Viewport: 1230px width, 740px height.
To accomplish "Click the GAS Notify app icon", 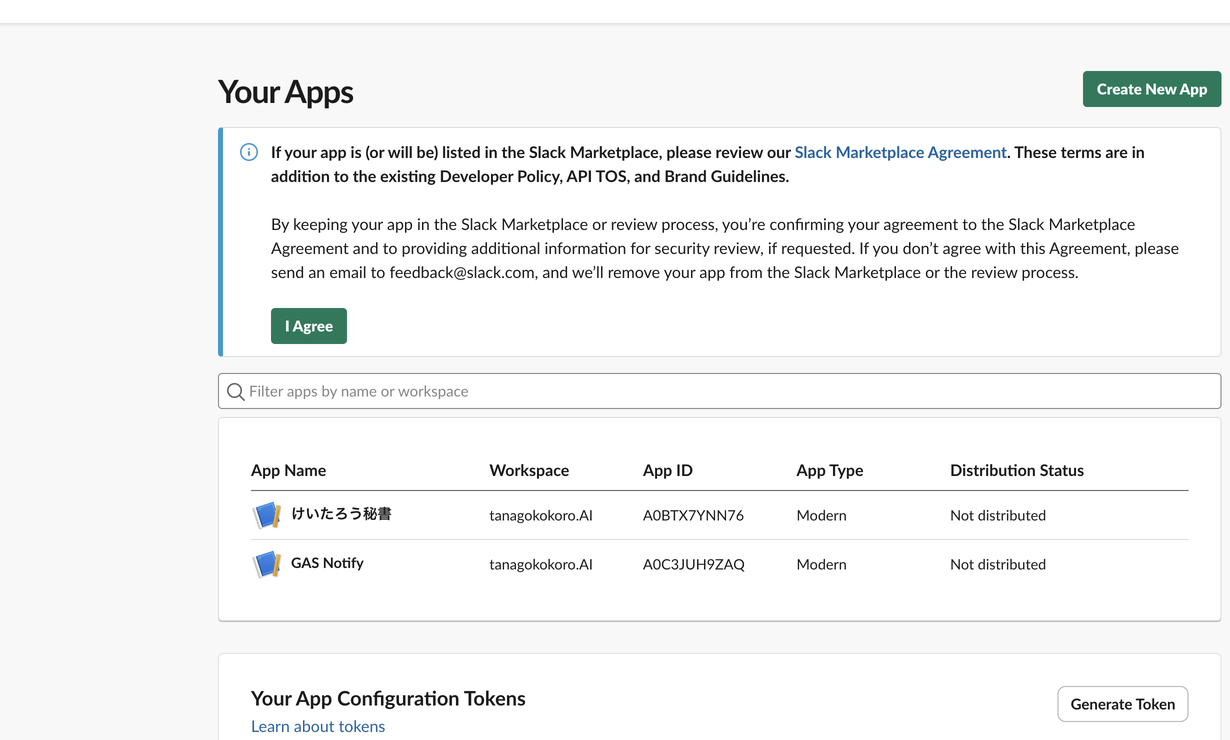I will [x=266, y=564].
